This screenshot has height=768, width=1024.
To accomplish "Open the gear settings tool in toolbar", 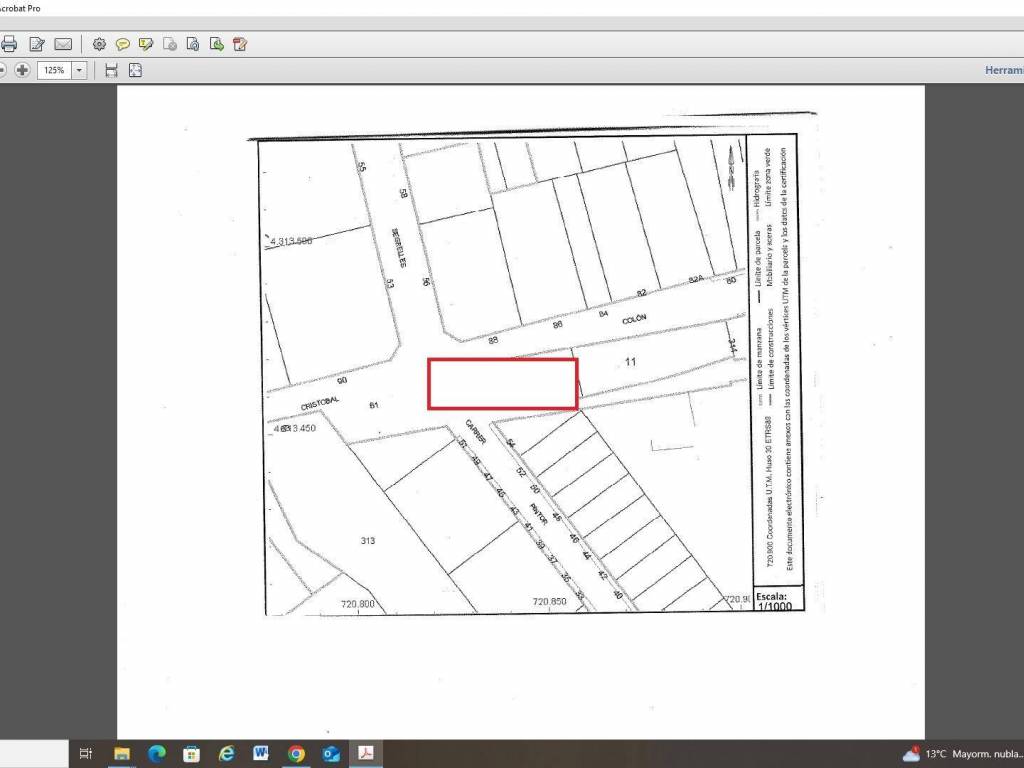I will click(x=99, y=44).
